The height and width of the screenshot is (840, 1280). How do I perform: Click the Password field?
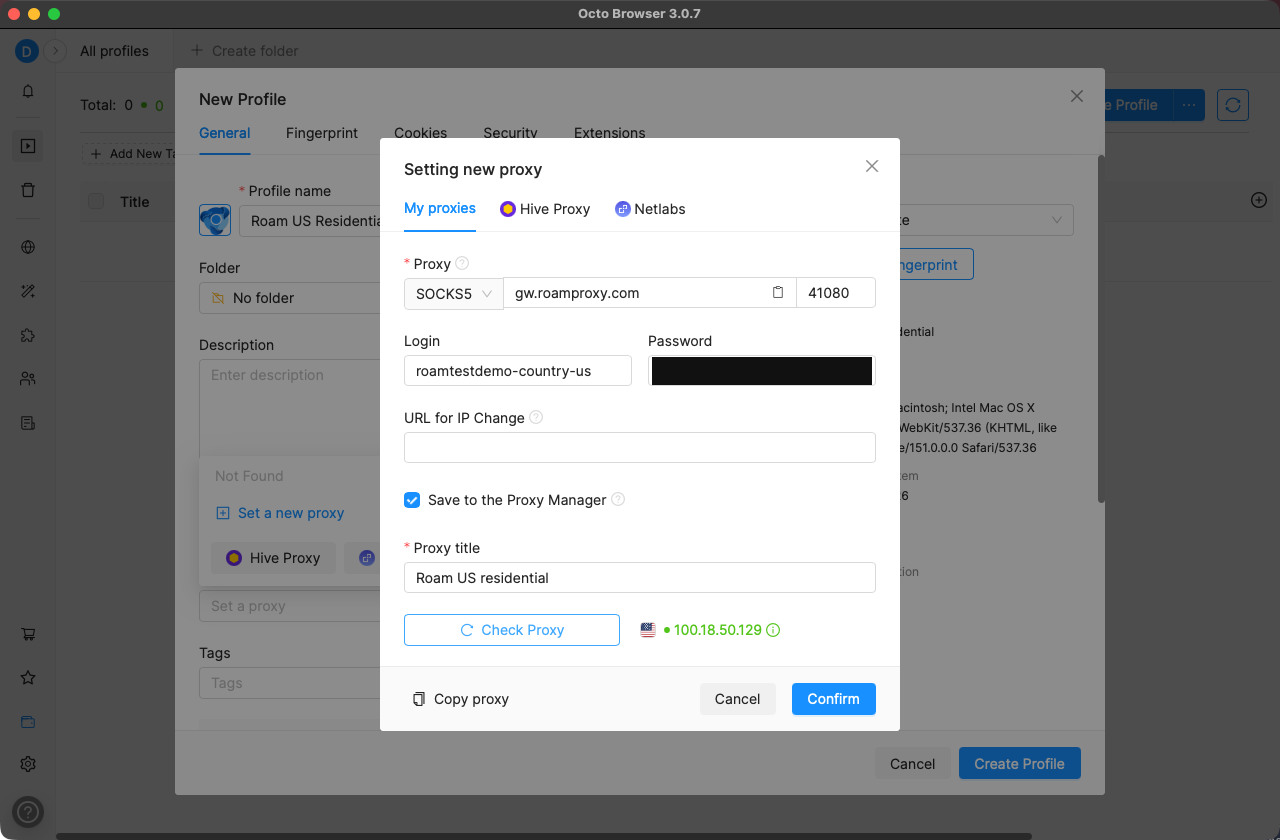click(x=762, y=370)
